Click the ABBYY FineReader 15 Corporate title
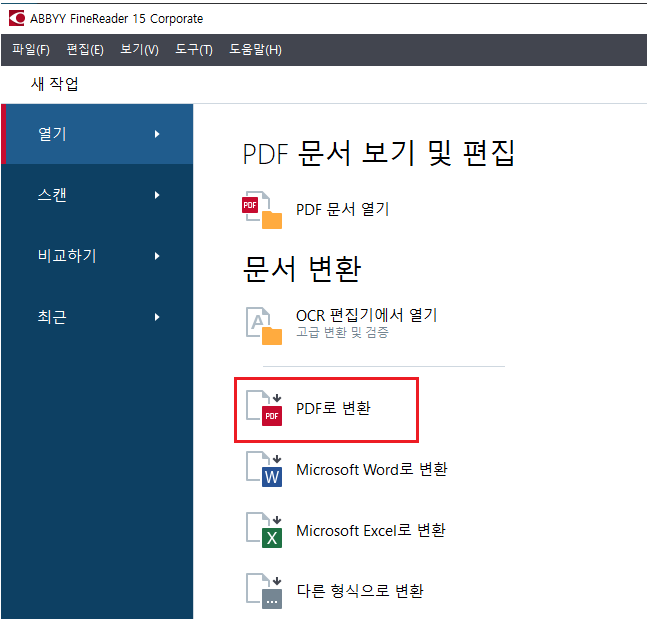The height and width of the screenshot is (625, 657). [116, 19]
